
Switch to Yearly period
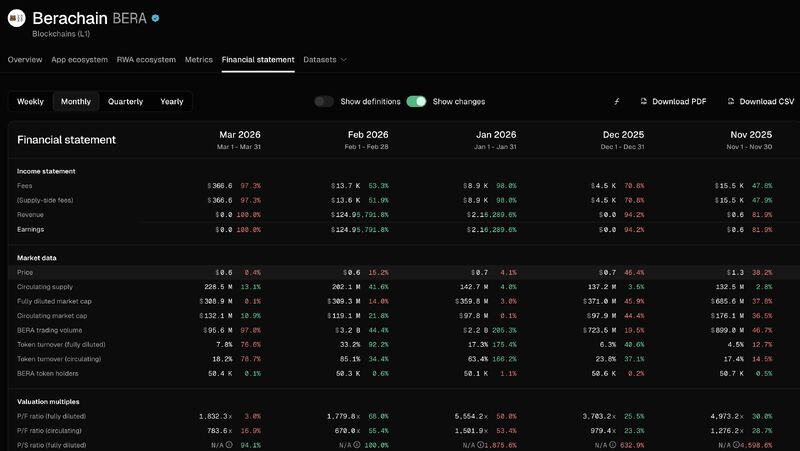(172, 102)
